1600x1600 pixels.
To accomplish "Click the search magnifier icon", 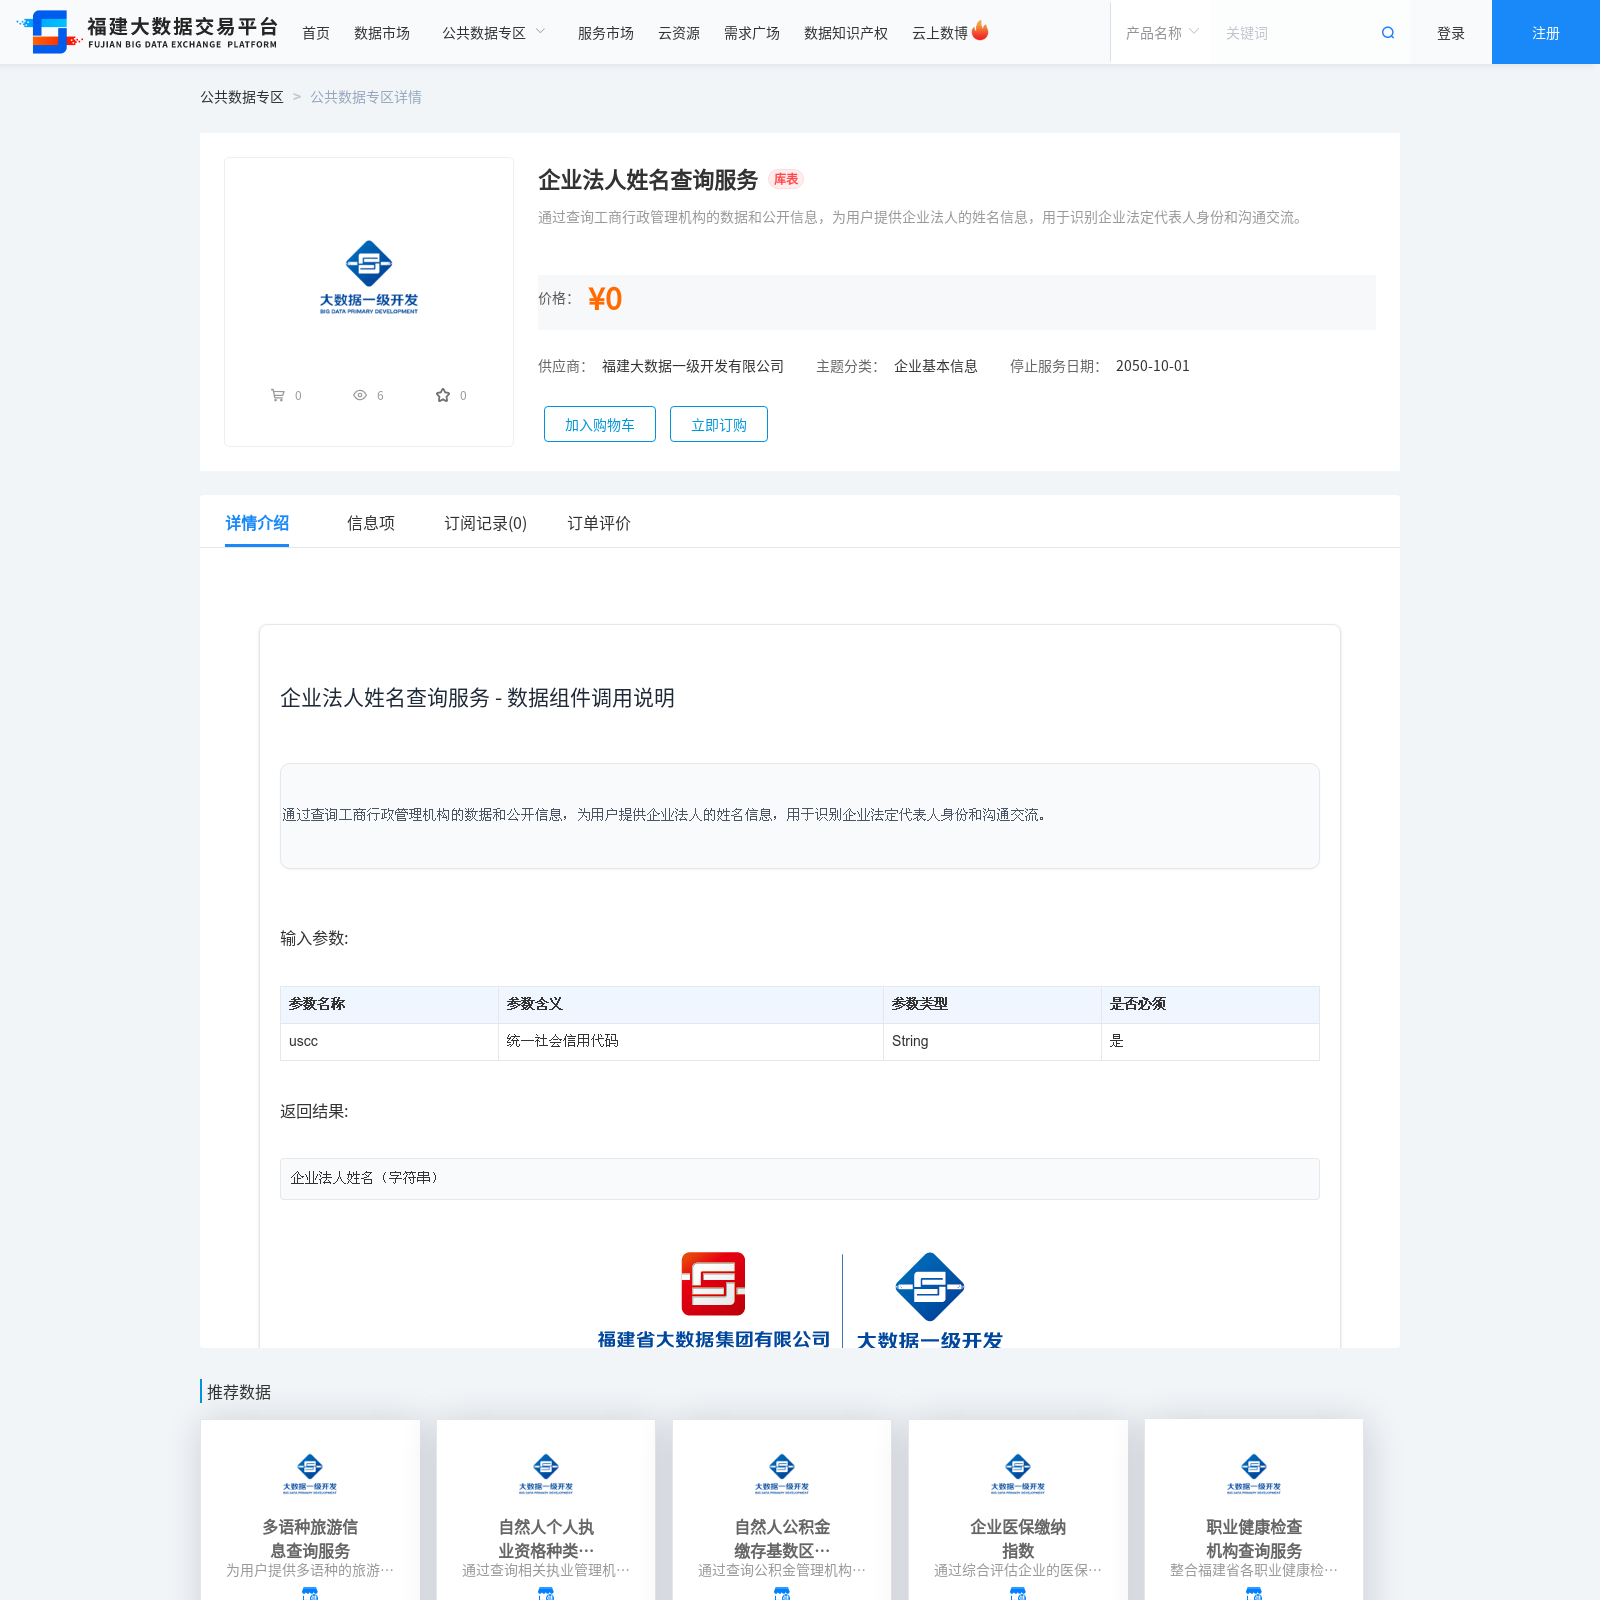I will 1388,33.
